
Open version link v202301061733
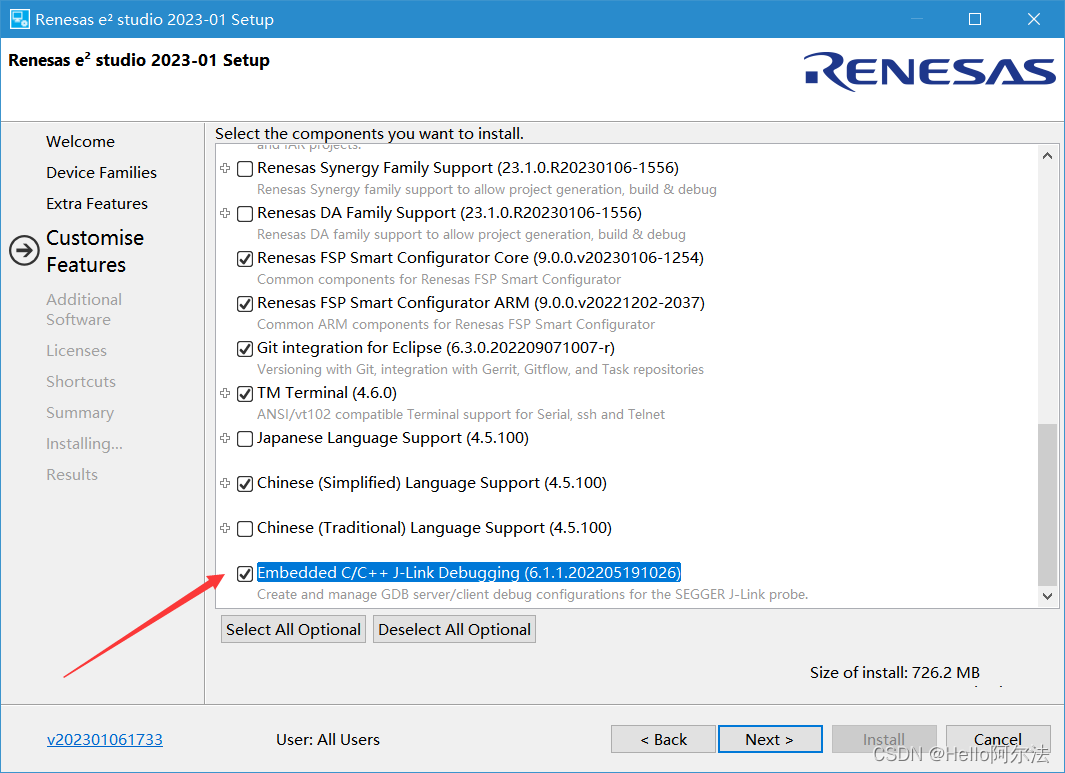(105, 739)
